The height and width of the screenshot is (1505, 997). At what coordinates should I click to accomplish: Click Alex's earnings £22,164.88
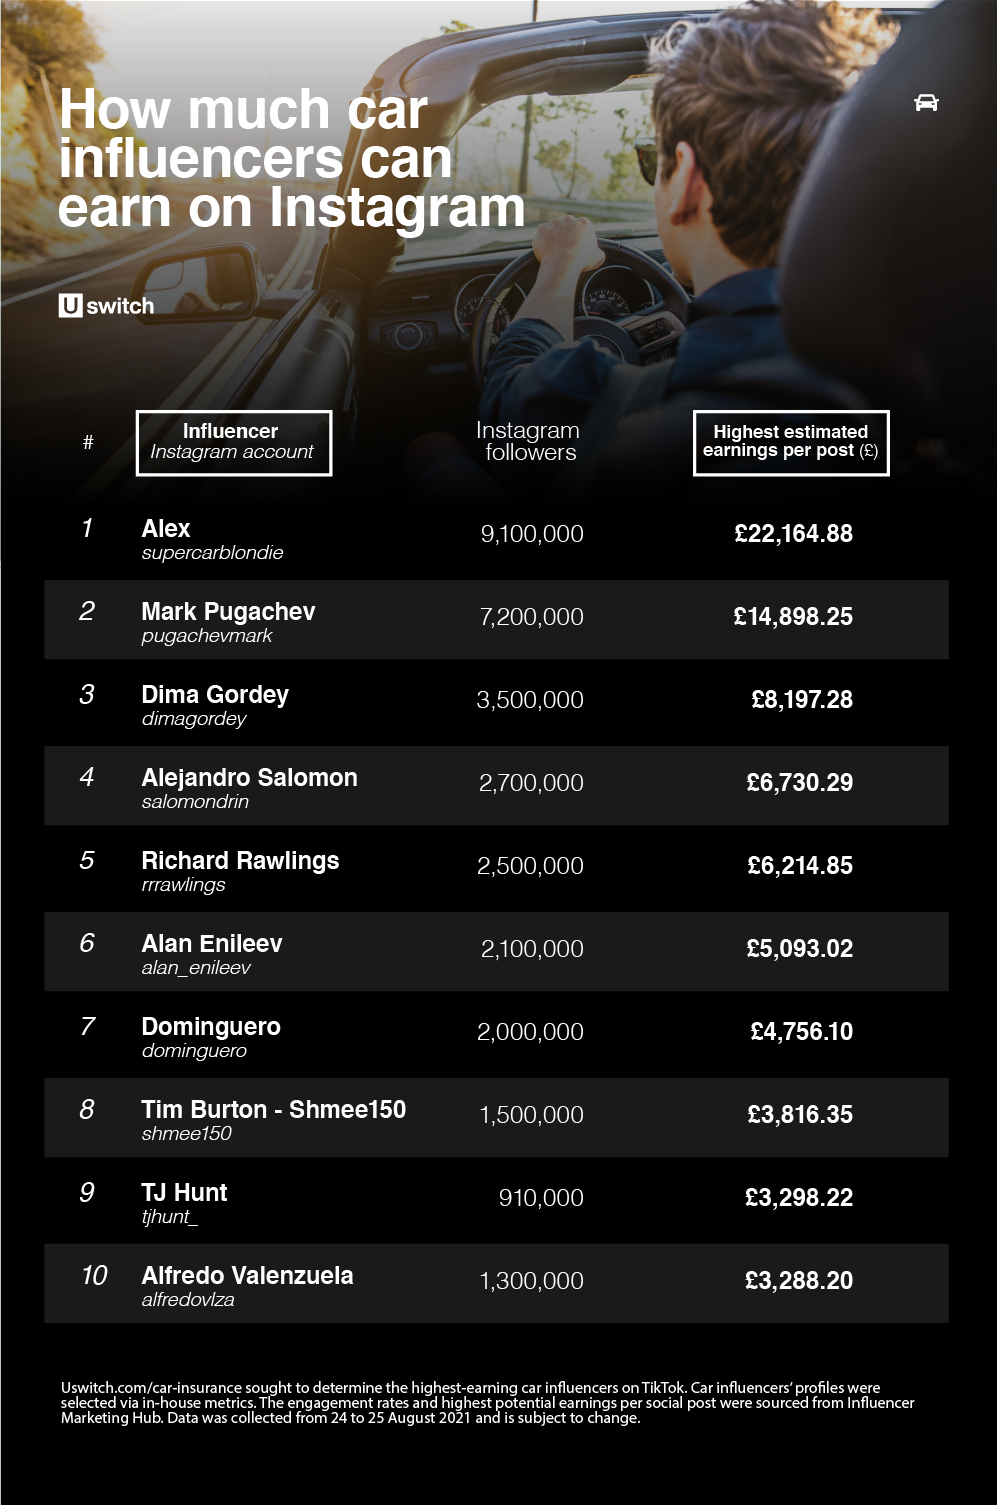pyautogui.click(x=793, y=533)
